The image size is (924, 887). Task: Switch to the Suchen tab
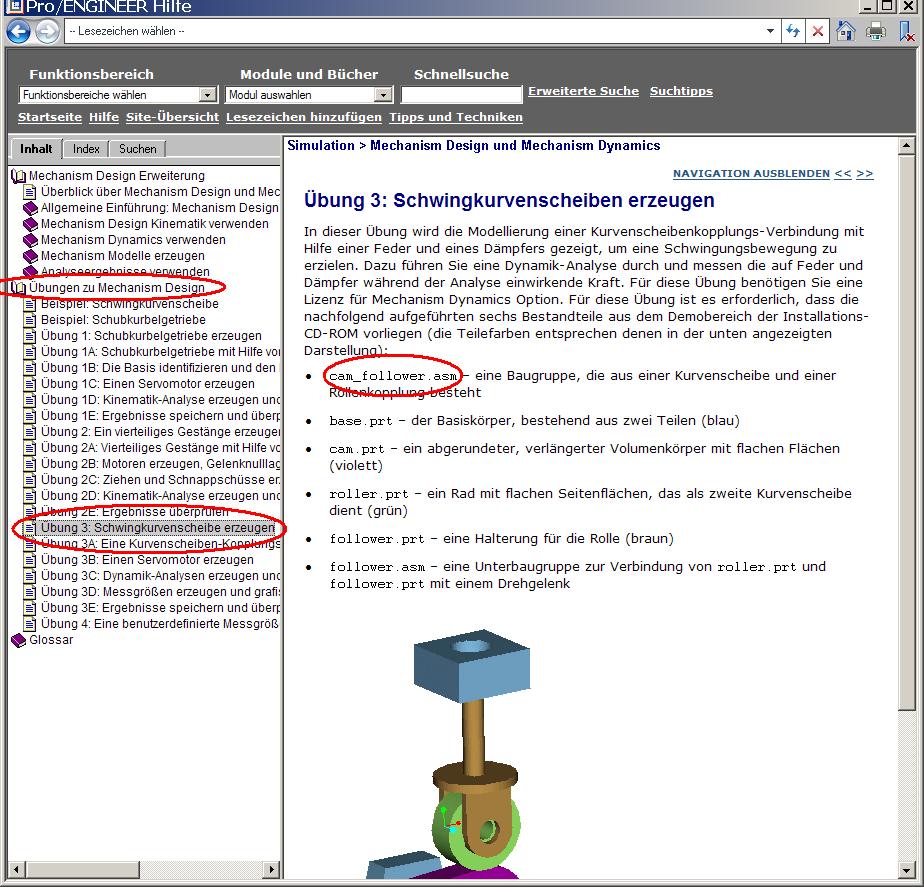point(138,149)
